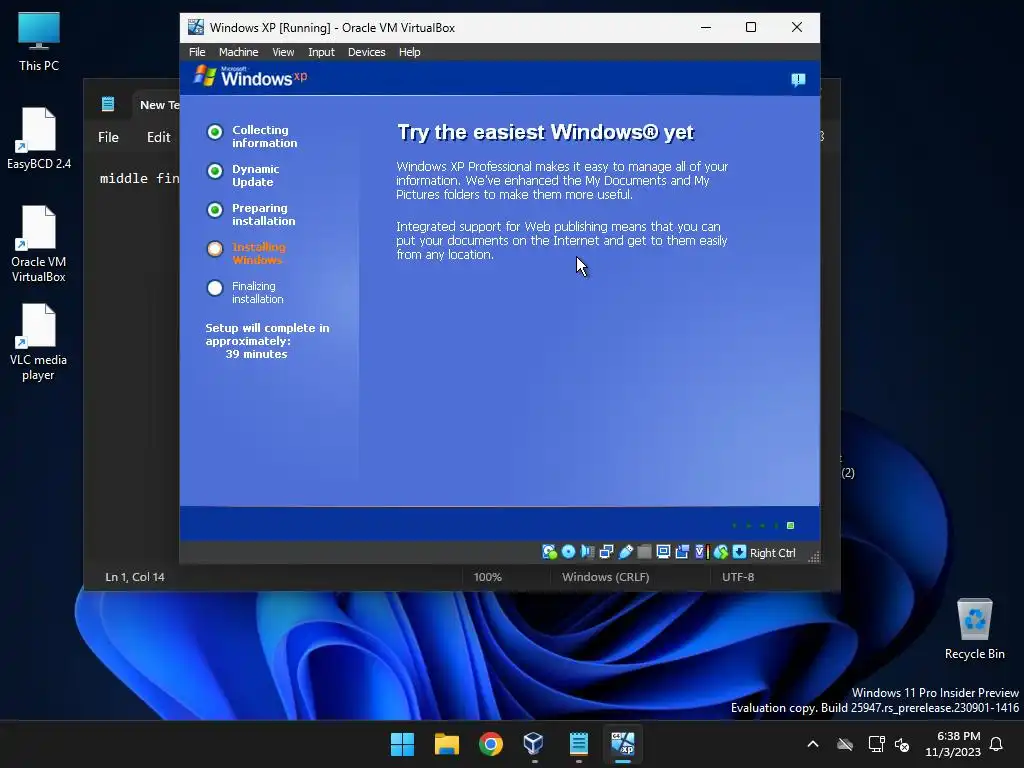
Task: Click the muted volume tray icon
Action: 902,744
